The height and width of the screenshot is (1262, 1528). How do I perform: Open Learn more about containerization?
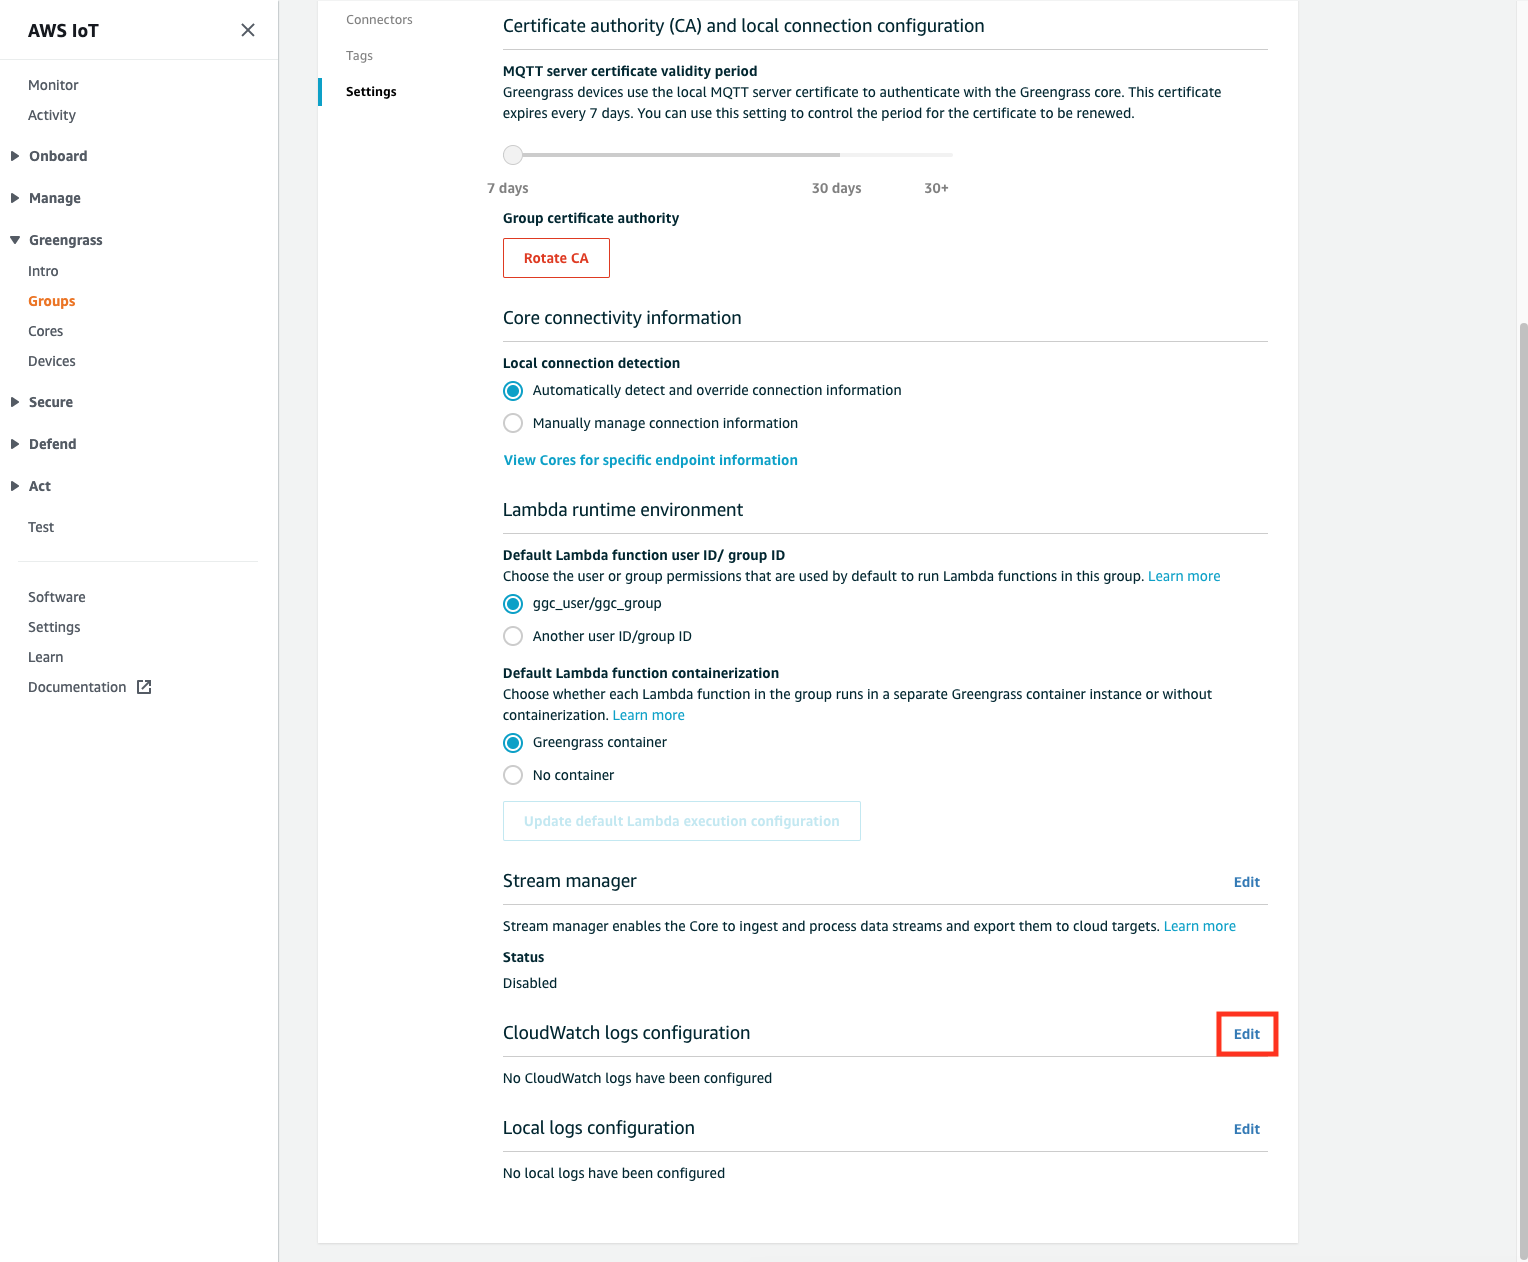tap(648, 715)
